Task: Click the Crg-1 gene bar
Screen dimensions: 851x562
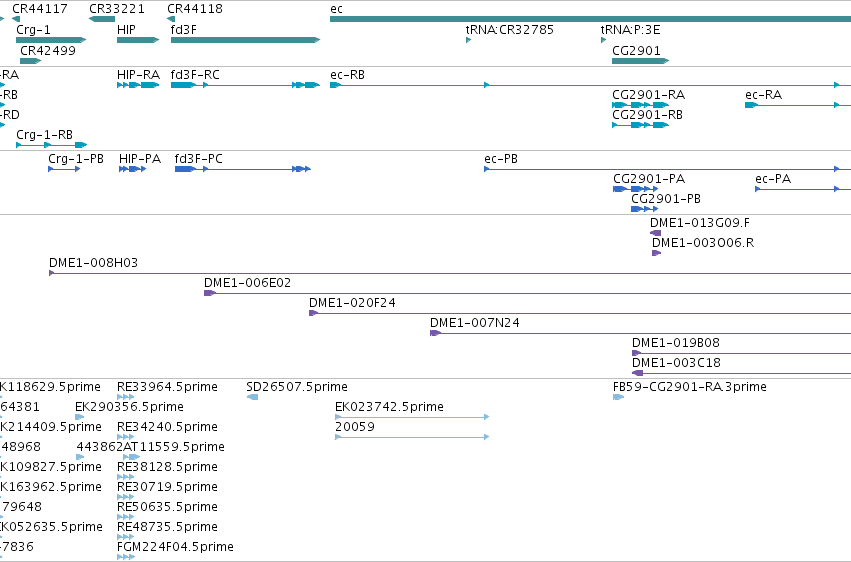Action: (x=51, y=40)
